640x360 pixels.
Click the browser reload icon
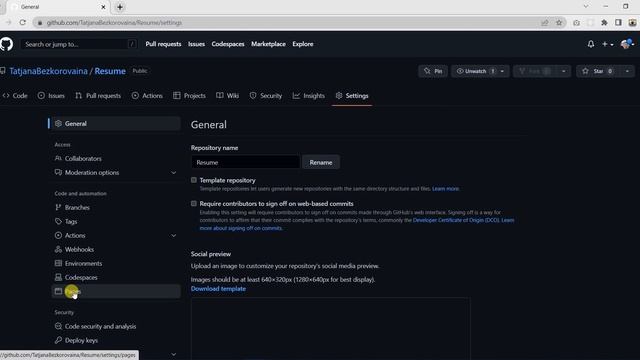pos(22,23)
